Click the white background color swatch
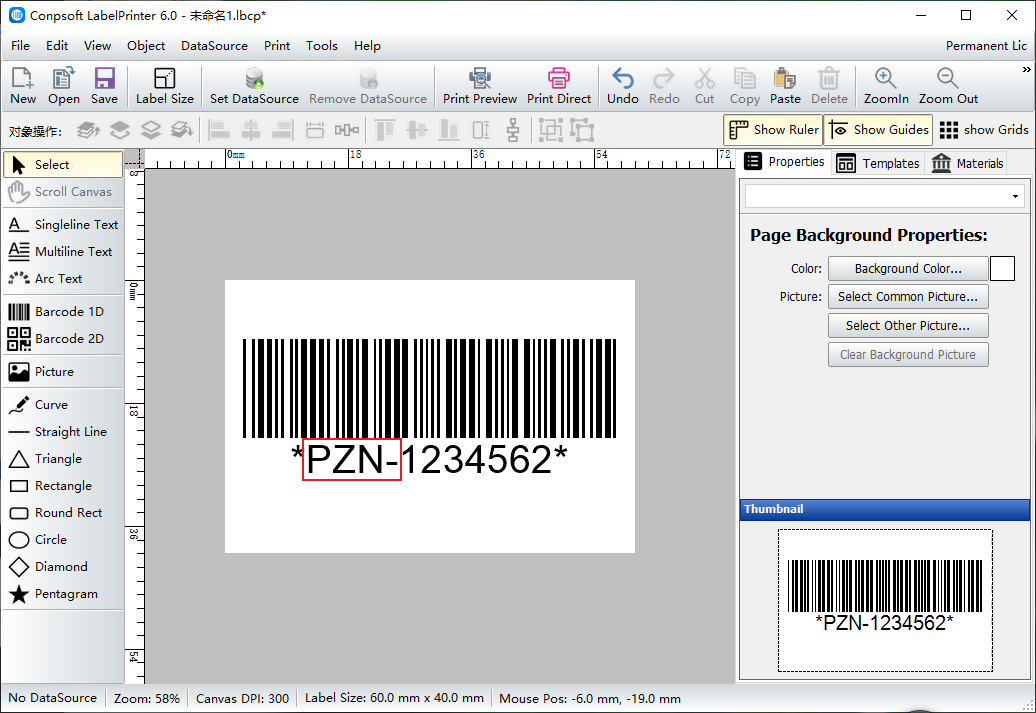This screenshot has height=713, width=1036. pyautogui.click(x=1002, y=269)
